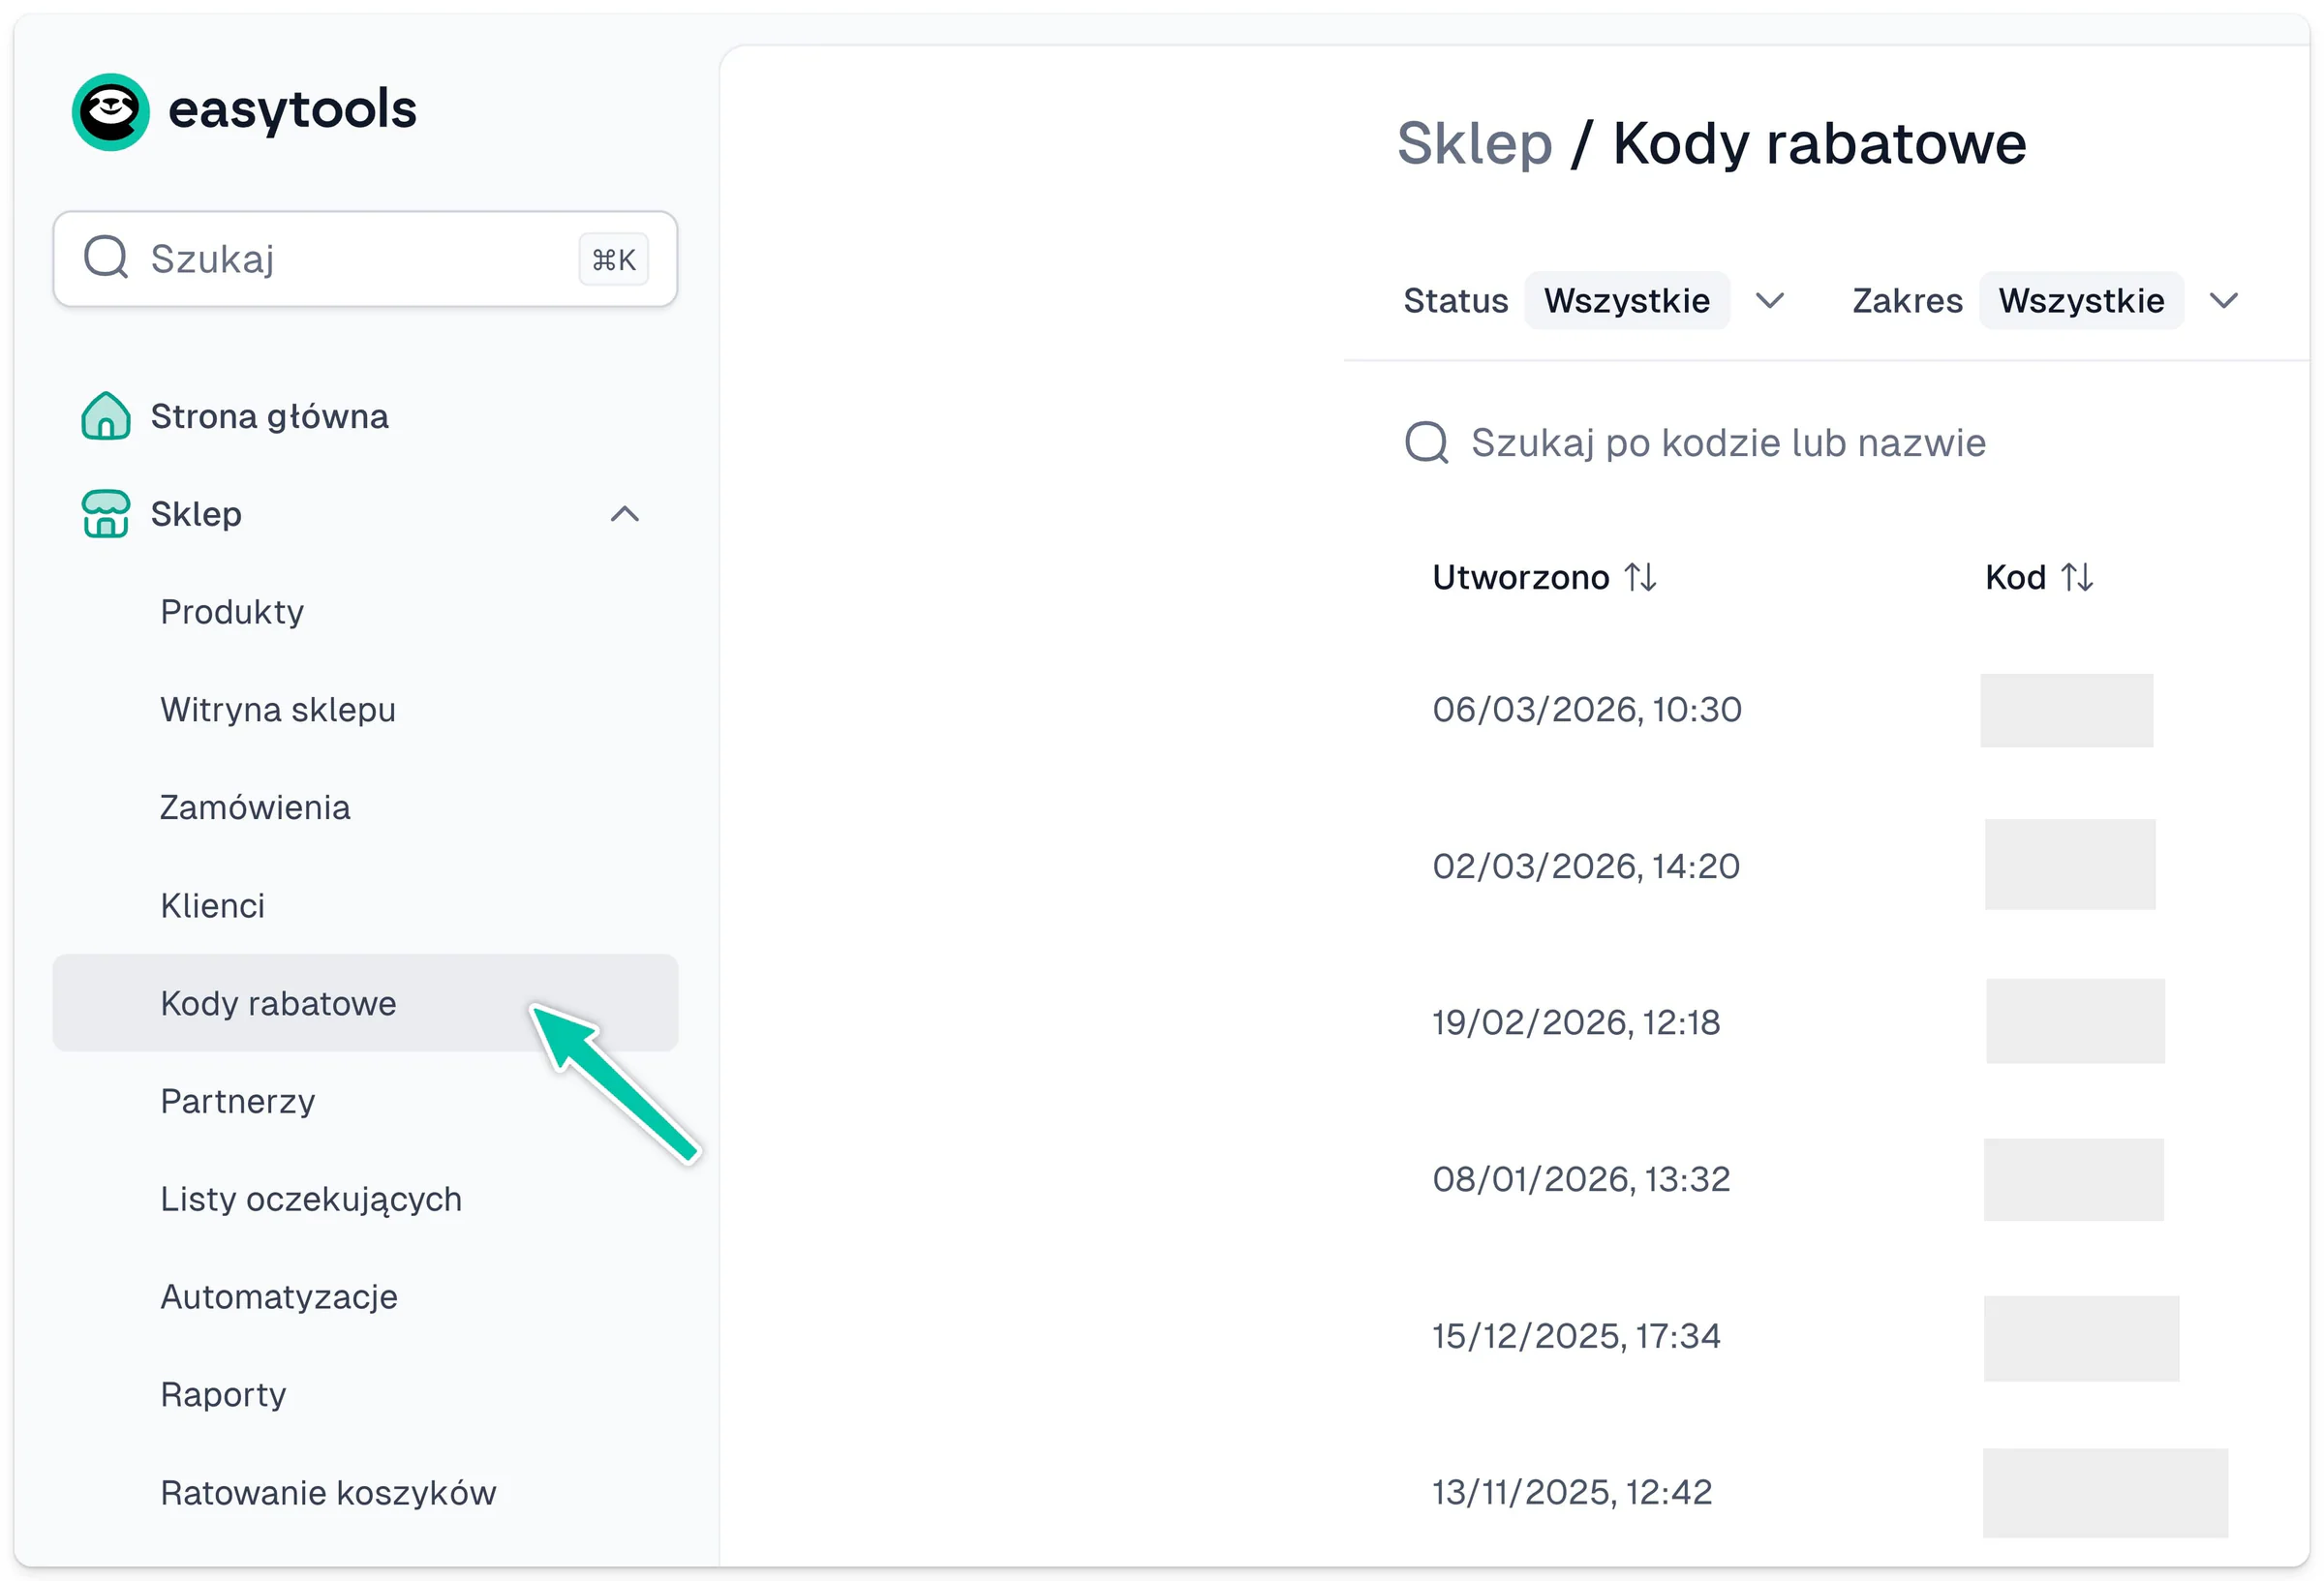
Task: Click the easytools sloth logo icon
Action: [x=111, y=111]
